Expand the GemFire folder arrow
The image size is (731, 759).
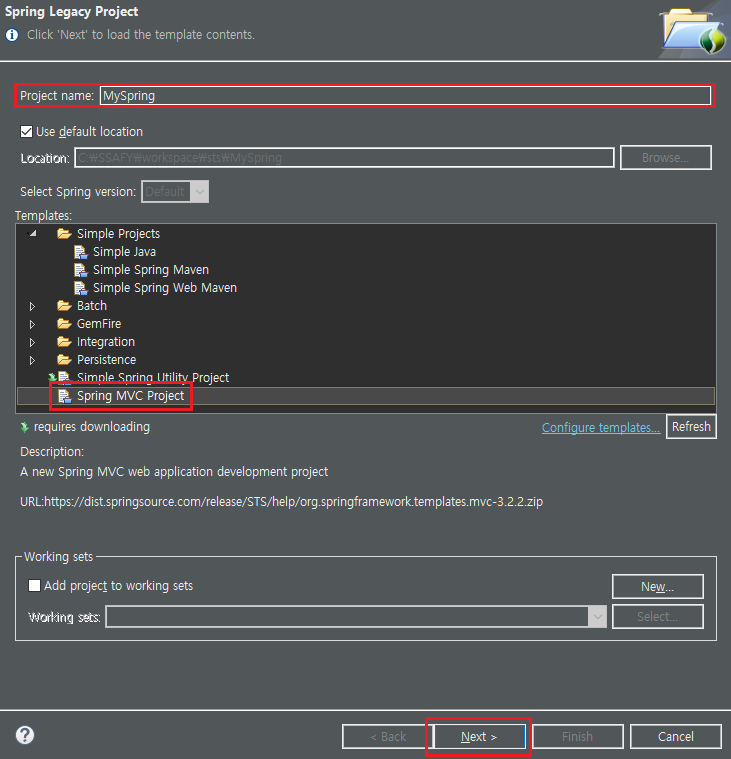coord(32,324)
